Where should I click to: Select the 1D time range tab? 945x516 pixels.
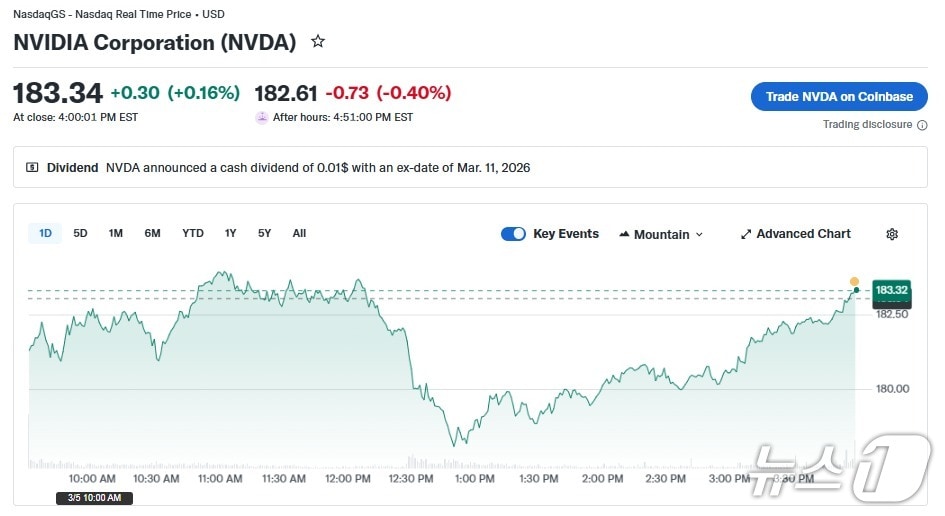pyautogui.click(x=45, y=233)
